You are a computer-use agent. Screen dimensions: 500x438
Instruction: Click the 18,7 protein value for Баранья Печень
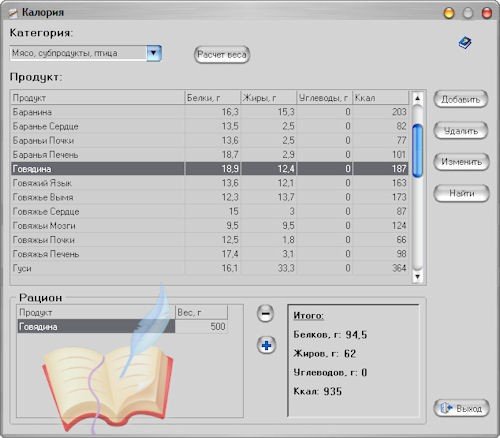click(x=230, y=155)
